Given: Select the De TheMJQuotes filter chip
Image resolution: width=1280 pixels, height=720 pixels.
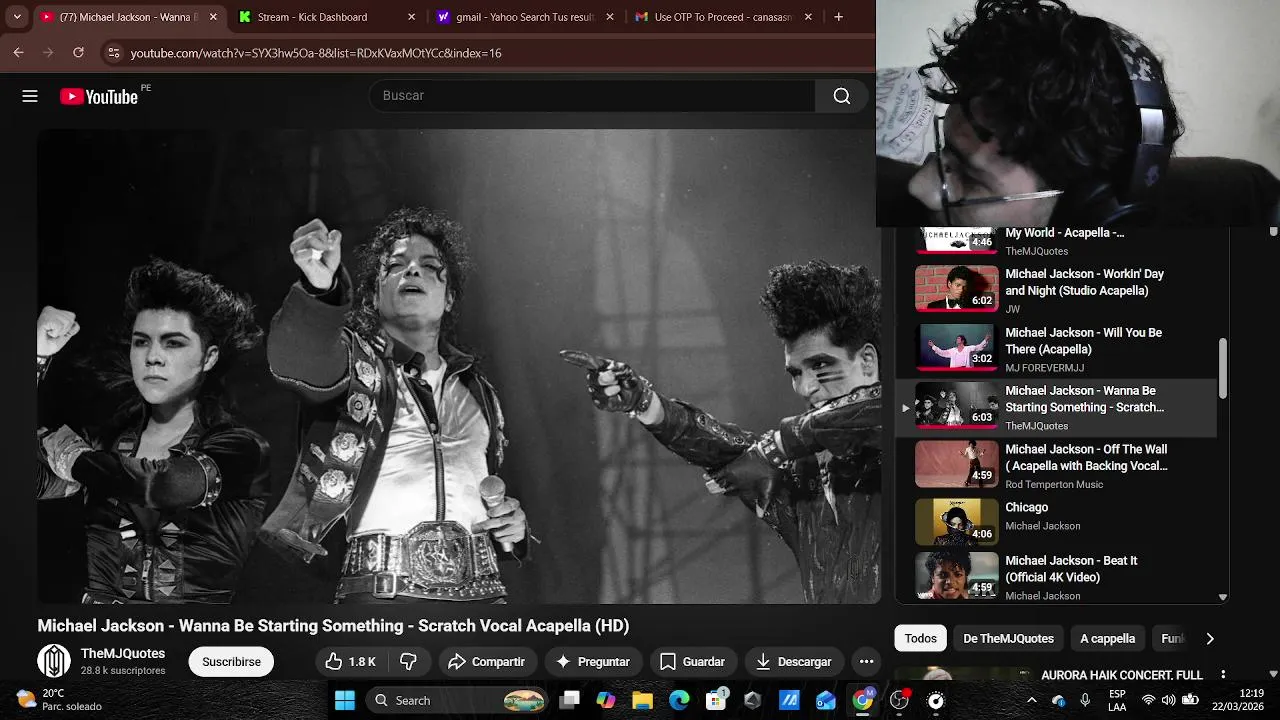Looking at the screenshot, I should click(1008, 638).
